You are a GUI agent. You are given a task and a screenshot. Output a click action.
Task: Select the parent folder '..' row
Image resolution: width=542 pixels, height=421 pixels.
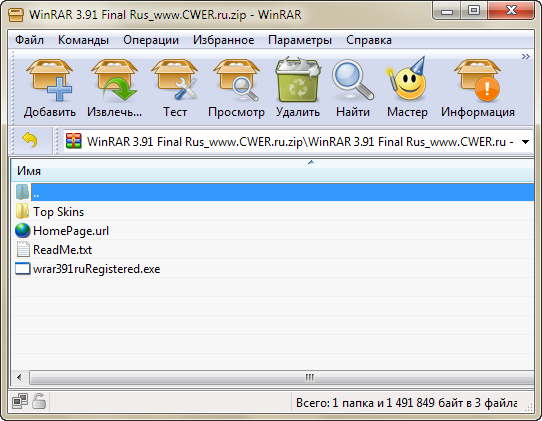(x=274, y=192)
